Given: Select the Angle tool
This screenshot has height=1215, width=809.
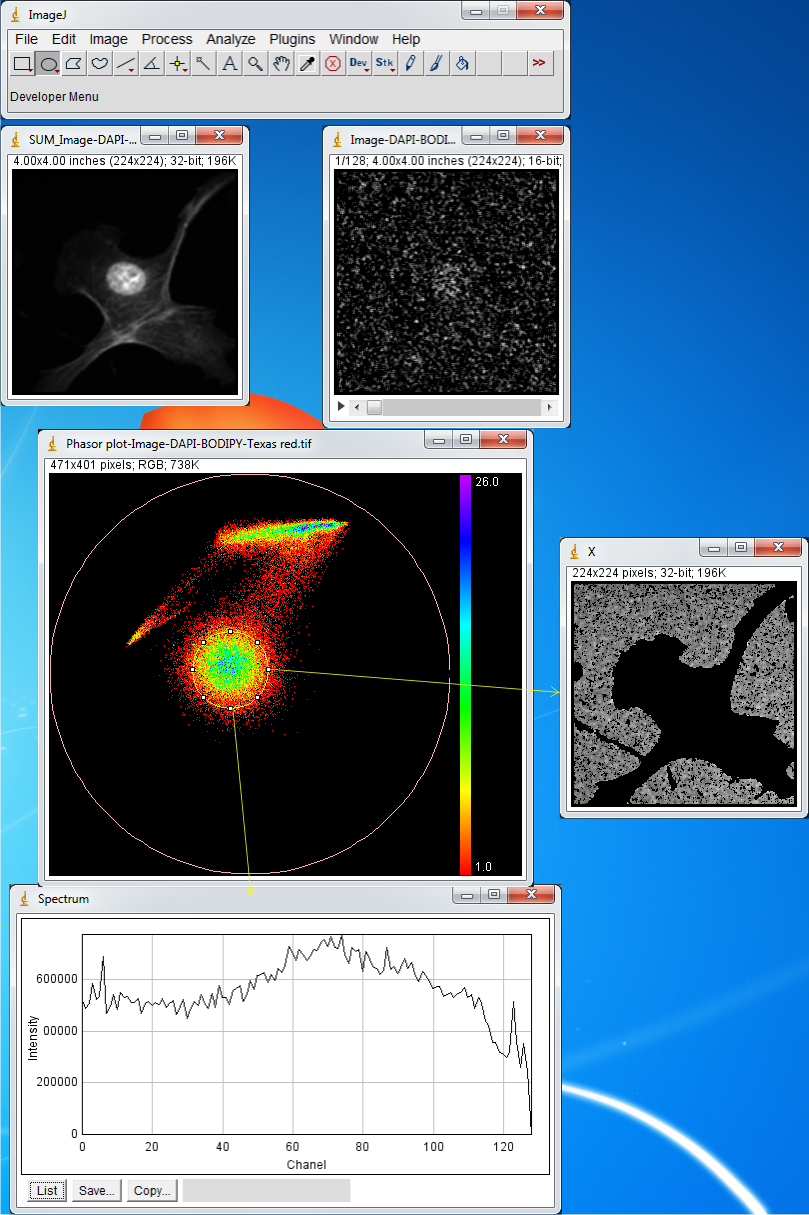Looking at the screenshot, I should pos(152,64).
